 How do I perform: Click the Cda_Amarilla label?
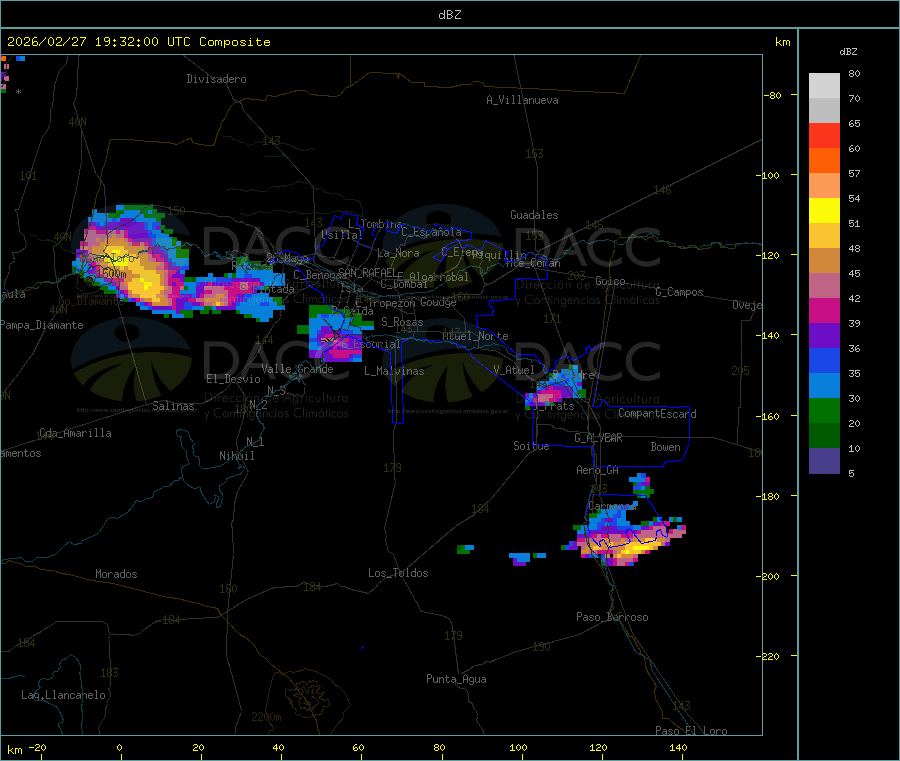[x=75, y=433]
